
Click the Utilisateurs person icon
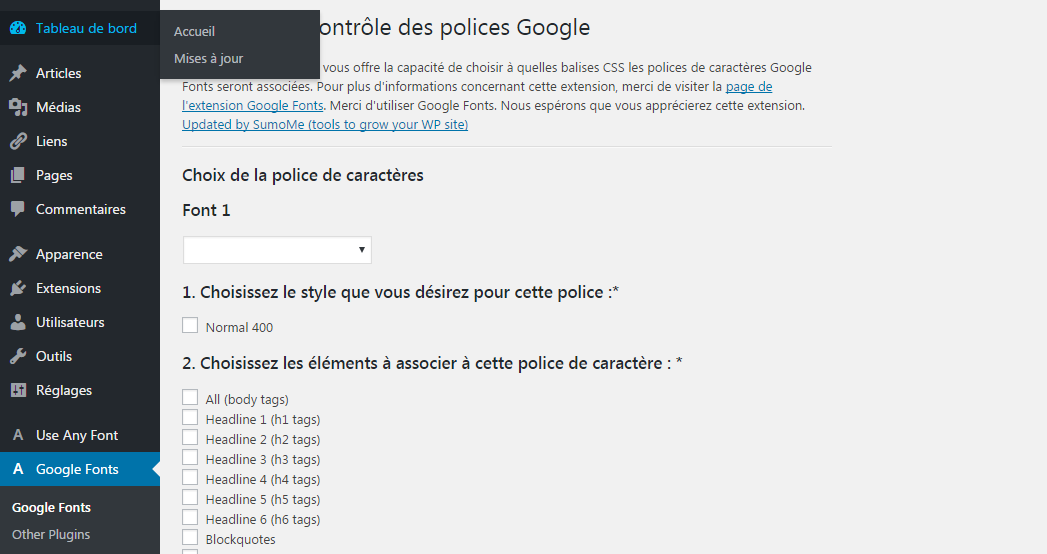pyautogui.click(x=18, y=322)
